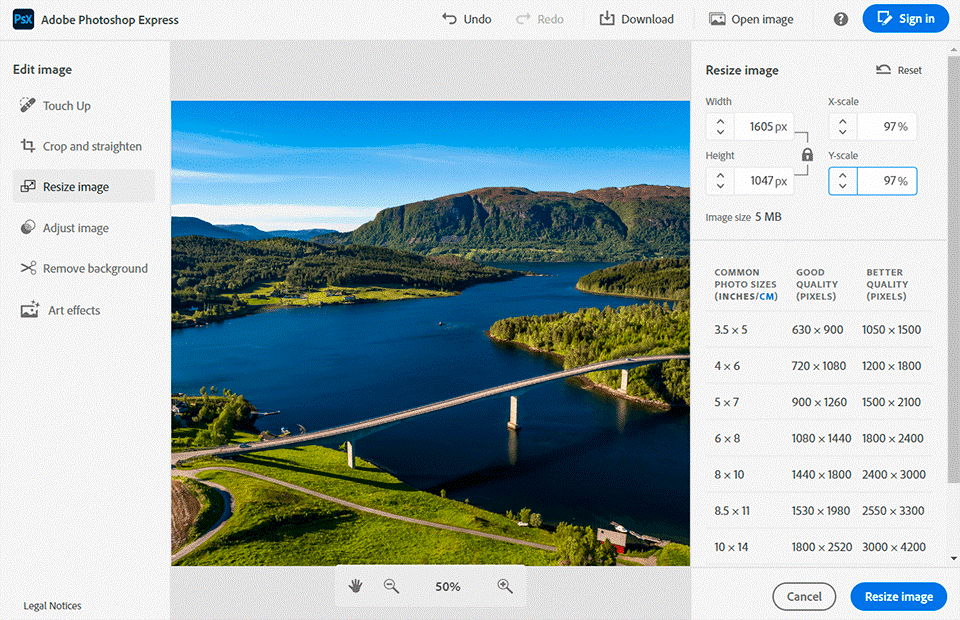Adjust the Height stepper arrows
The width and height of the screenshot is (960, 620).
(x=720, y=181)
